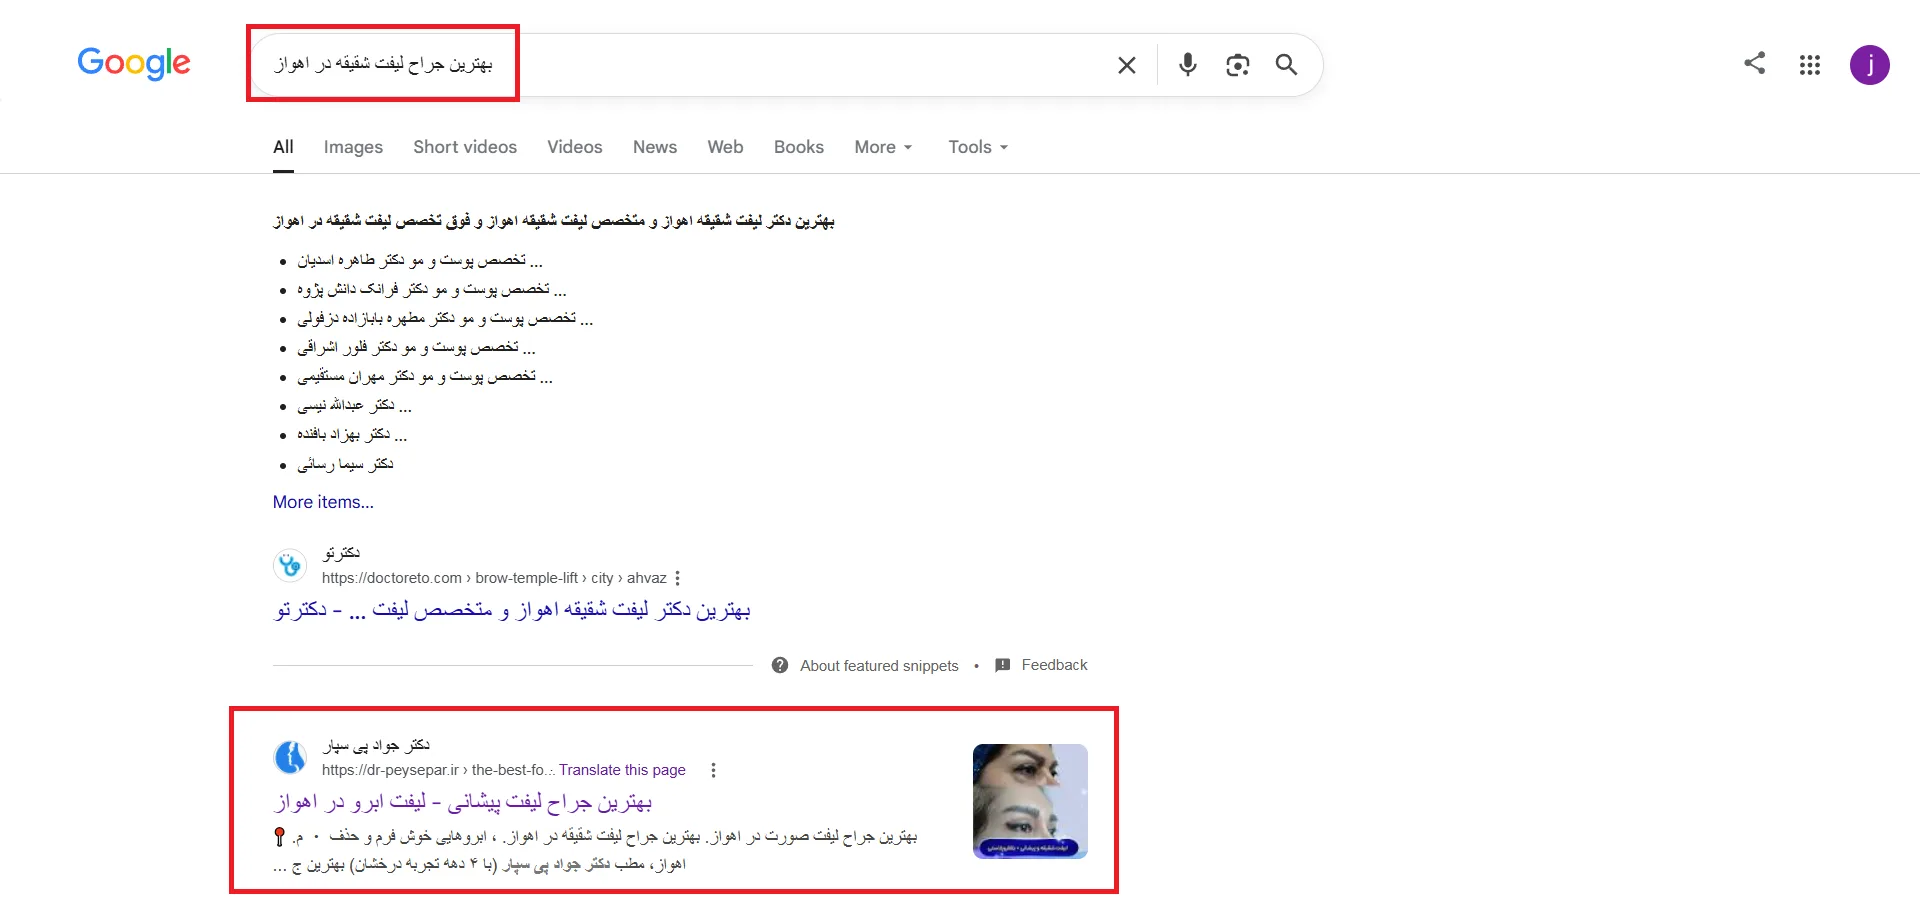Image resolution: width=1920 pixels, height=901 pixels.
Task: Click the Feedback text link
Action: tap(1054, 665)
